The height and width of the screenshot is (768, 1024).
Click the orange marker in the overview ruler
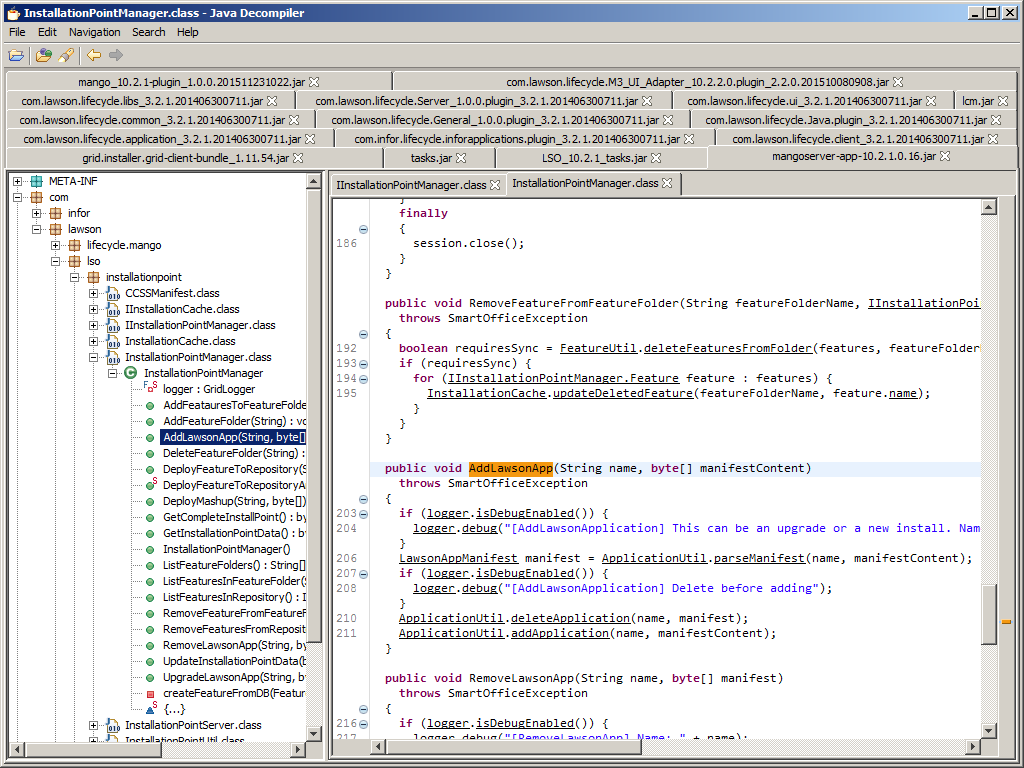(x=1006, y=621)
